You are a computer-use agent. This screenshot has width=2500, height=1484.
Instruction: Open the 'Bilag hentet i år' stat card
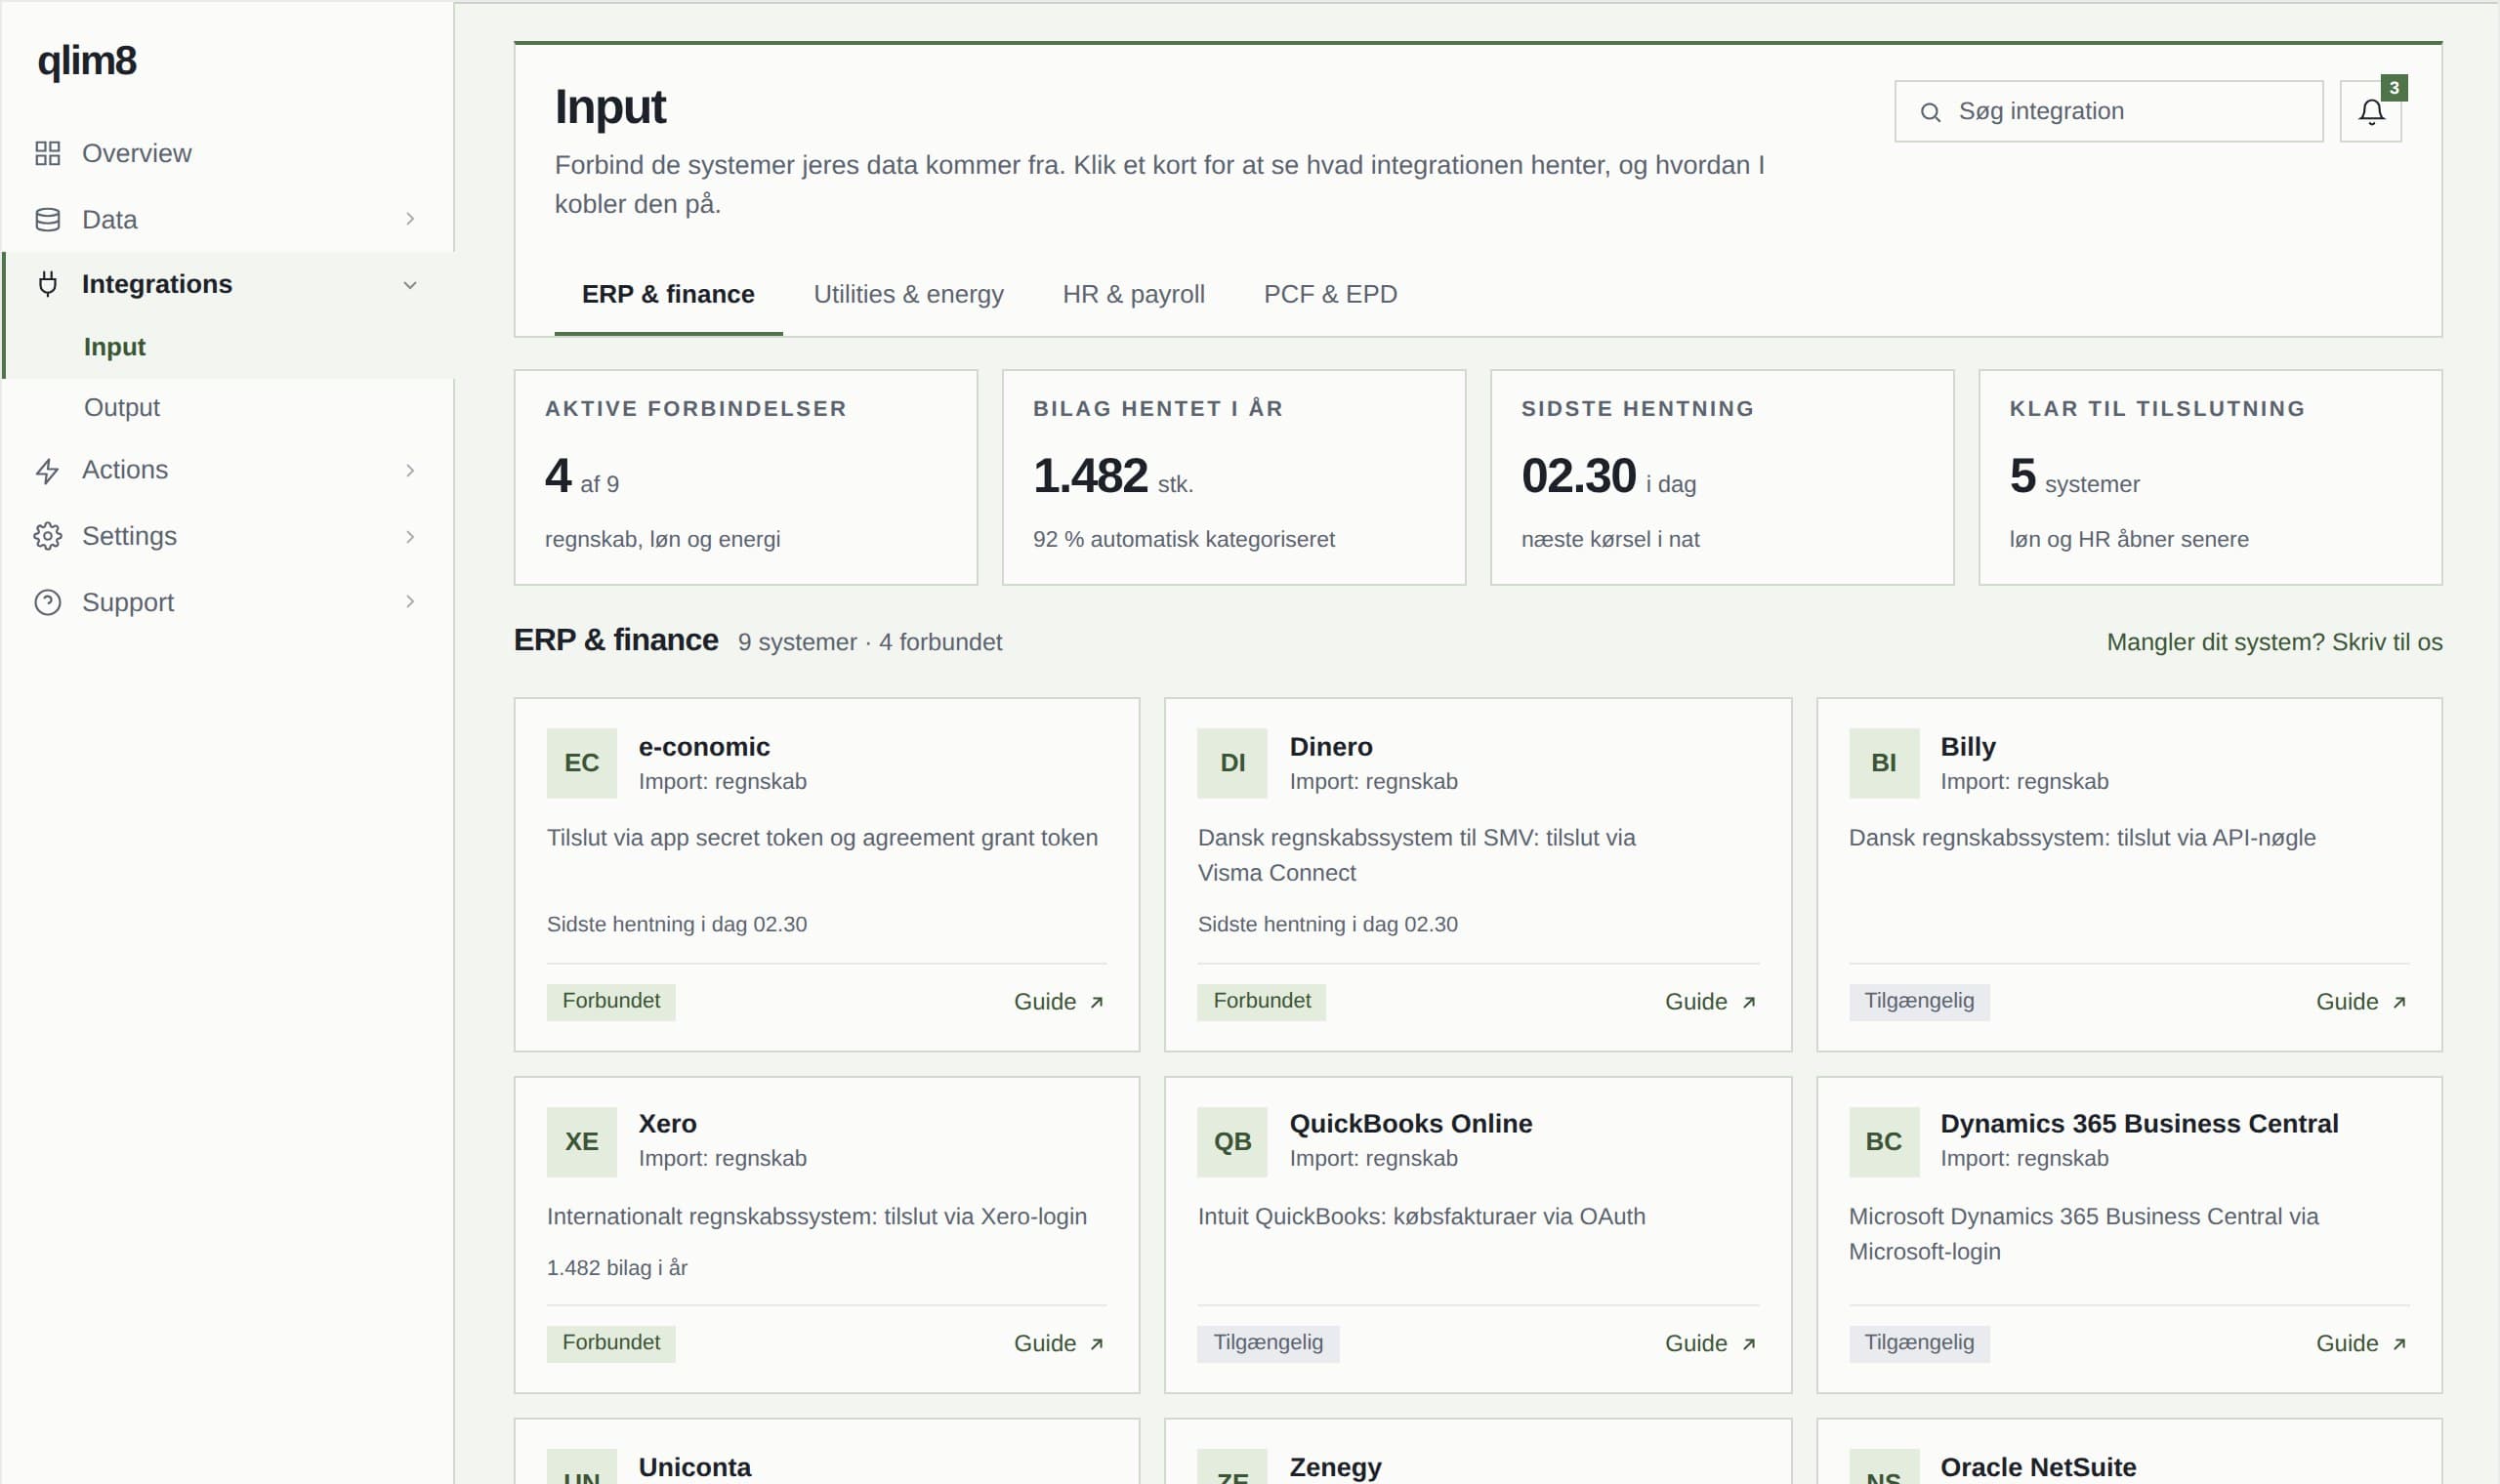tap(1233, 477)
